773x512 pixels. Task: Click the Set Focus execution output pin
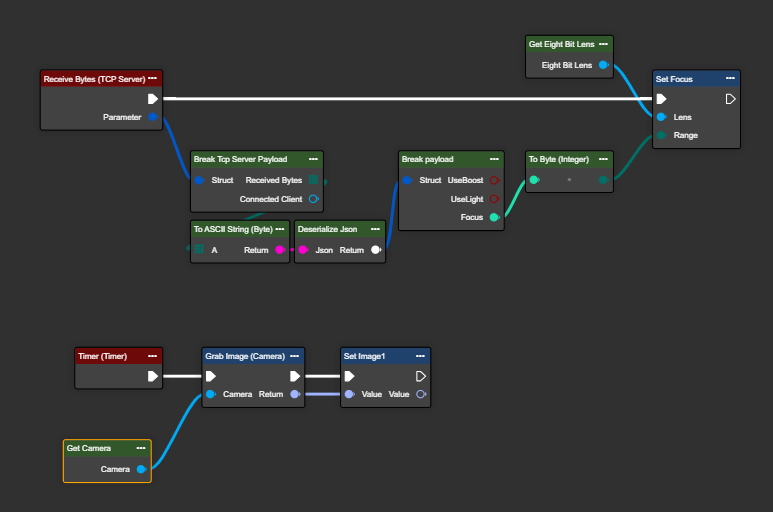(730, 98)
